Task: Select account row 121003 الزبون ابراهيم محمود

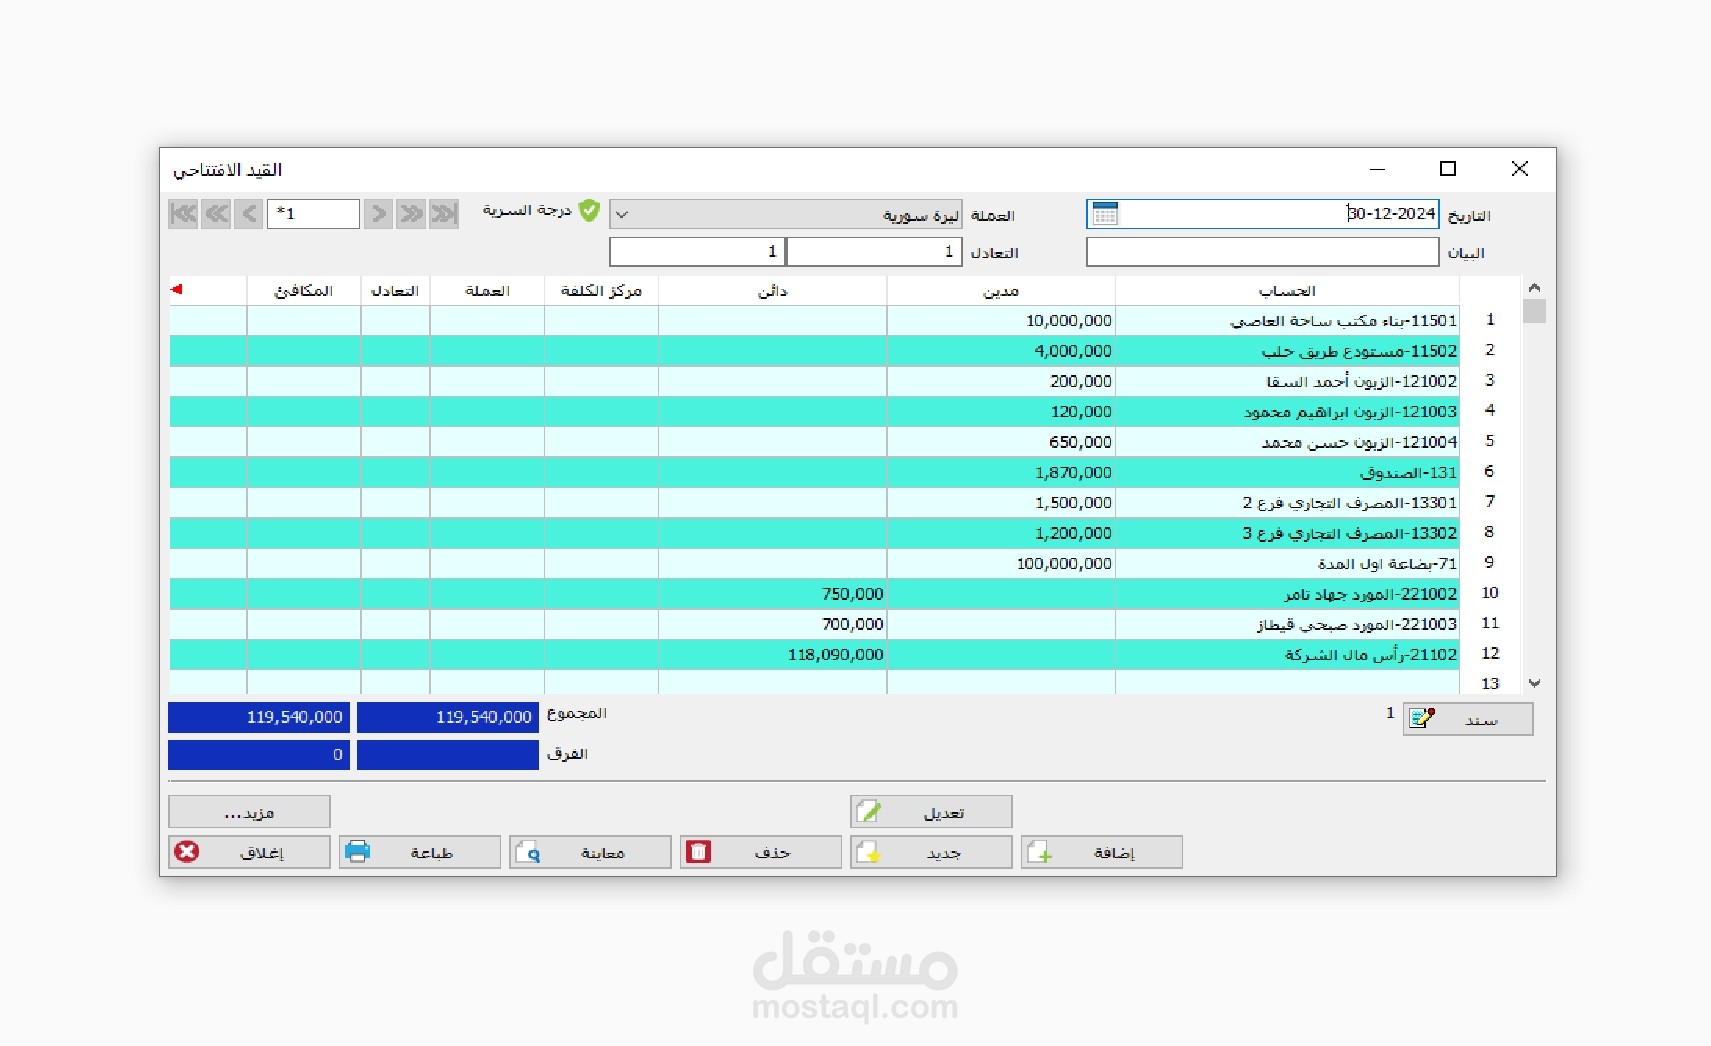Action: [1287, 412]
